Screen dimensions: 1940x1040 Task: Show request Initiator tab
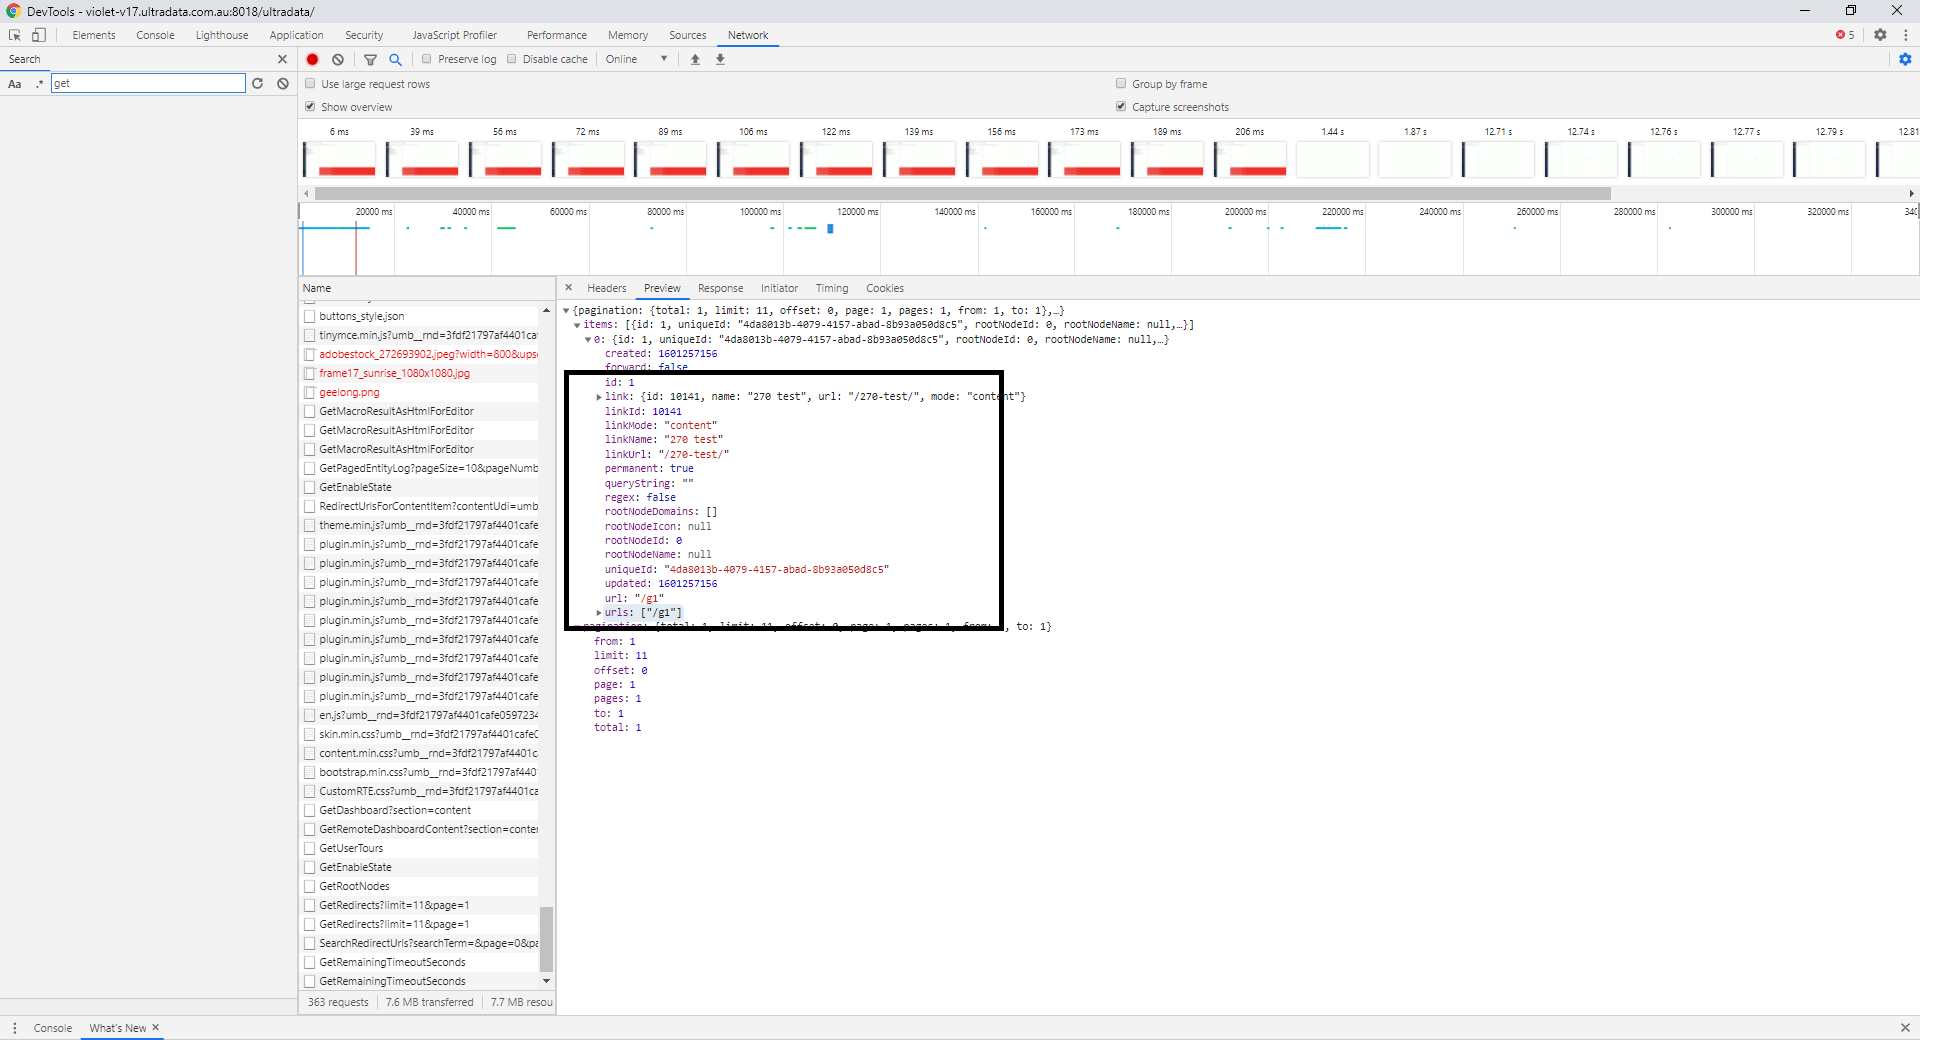point(779,288)
